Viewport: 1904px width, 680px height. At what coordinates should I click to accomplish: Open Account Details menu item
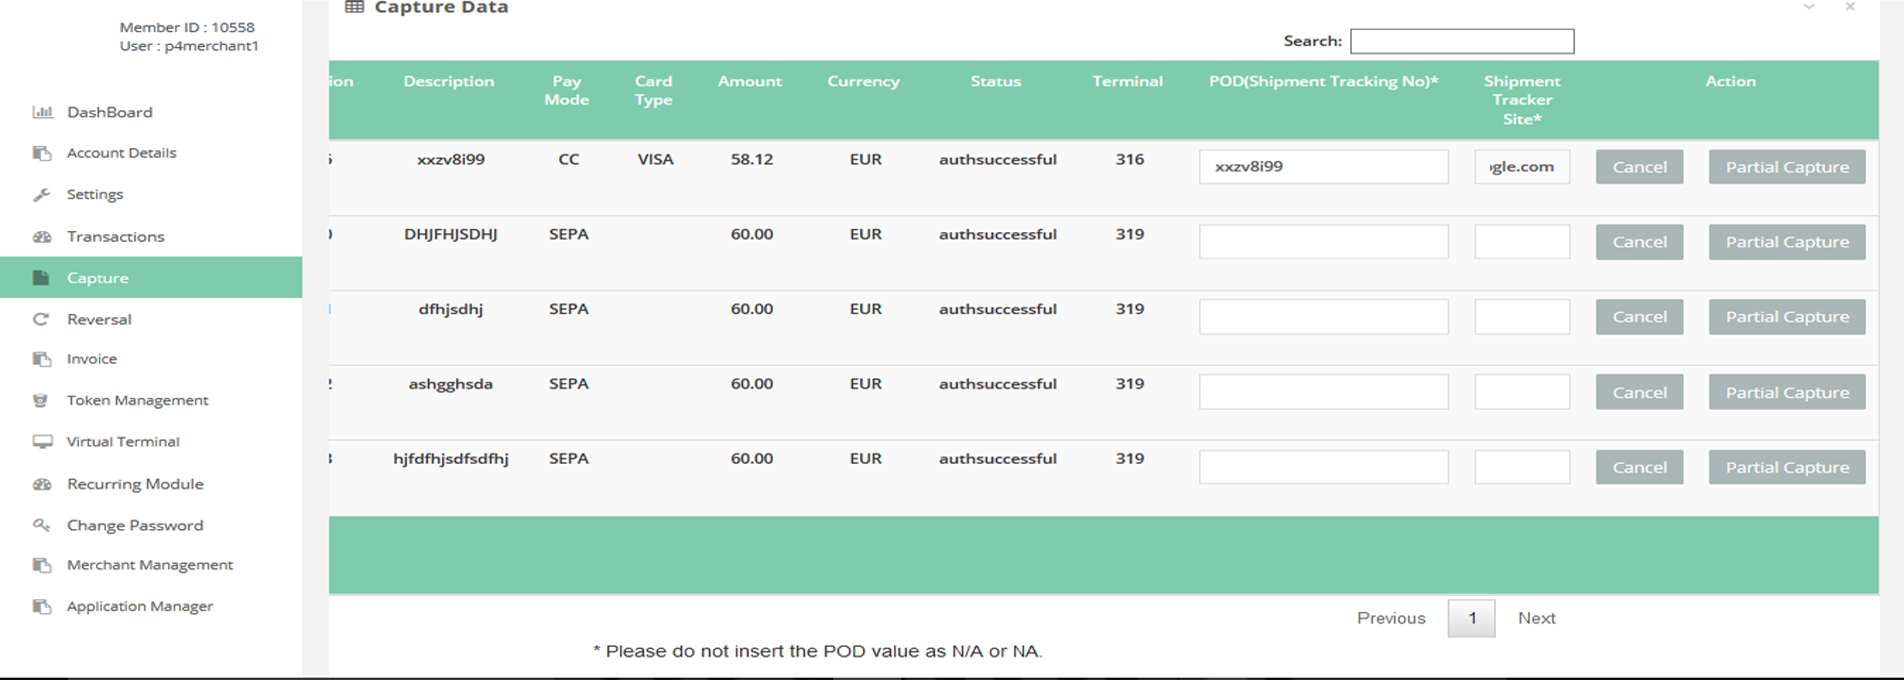[x=121, y=153]
